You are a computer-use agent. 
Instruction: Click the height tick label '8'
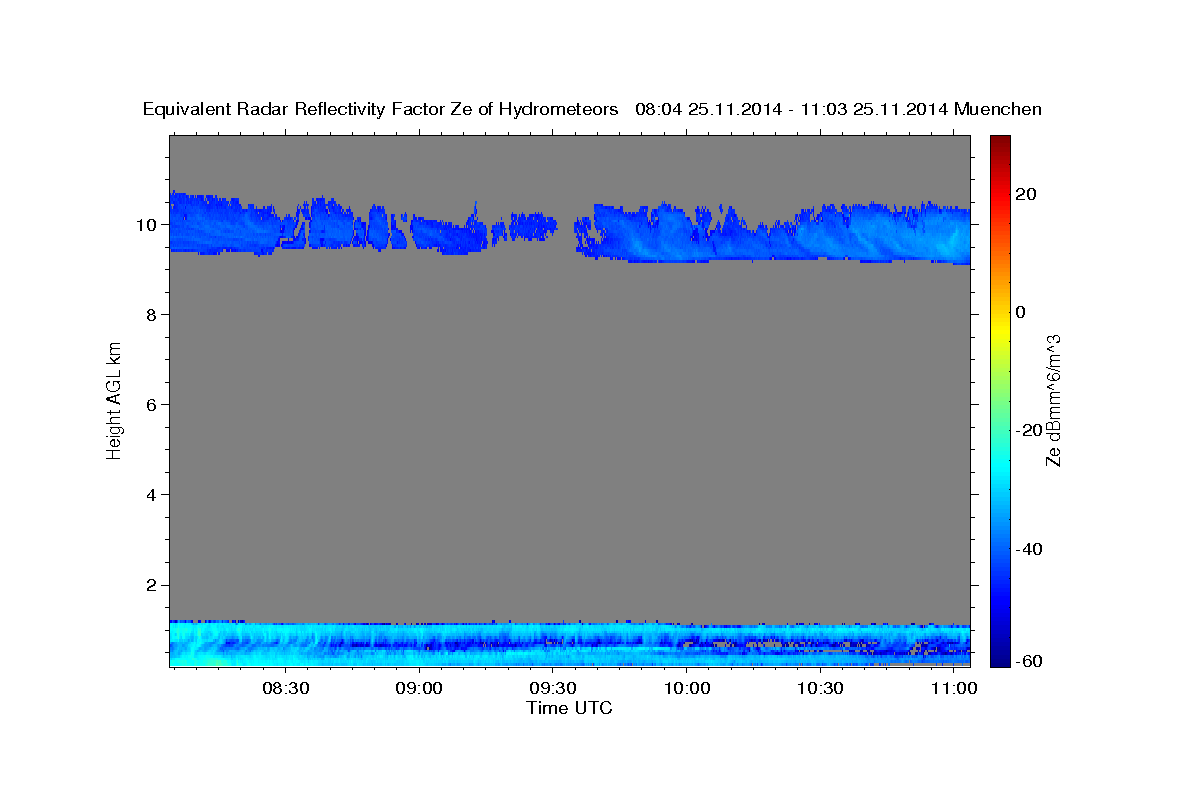point(152,314)
